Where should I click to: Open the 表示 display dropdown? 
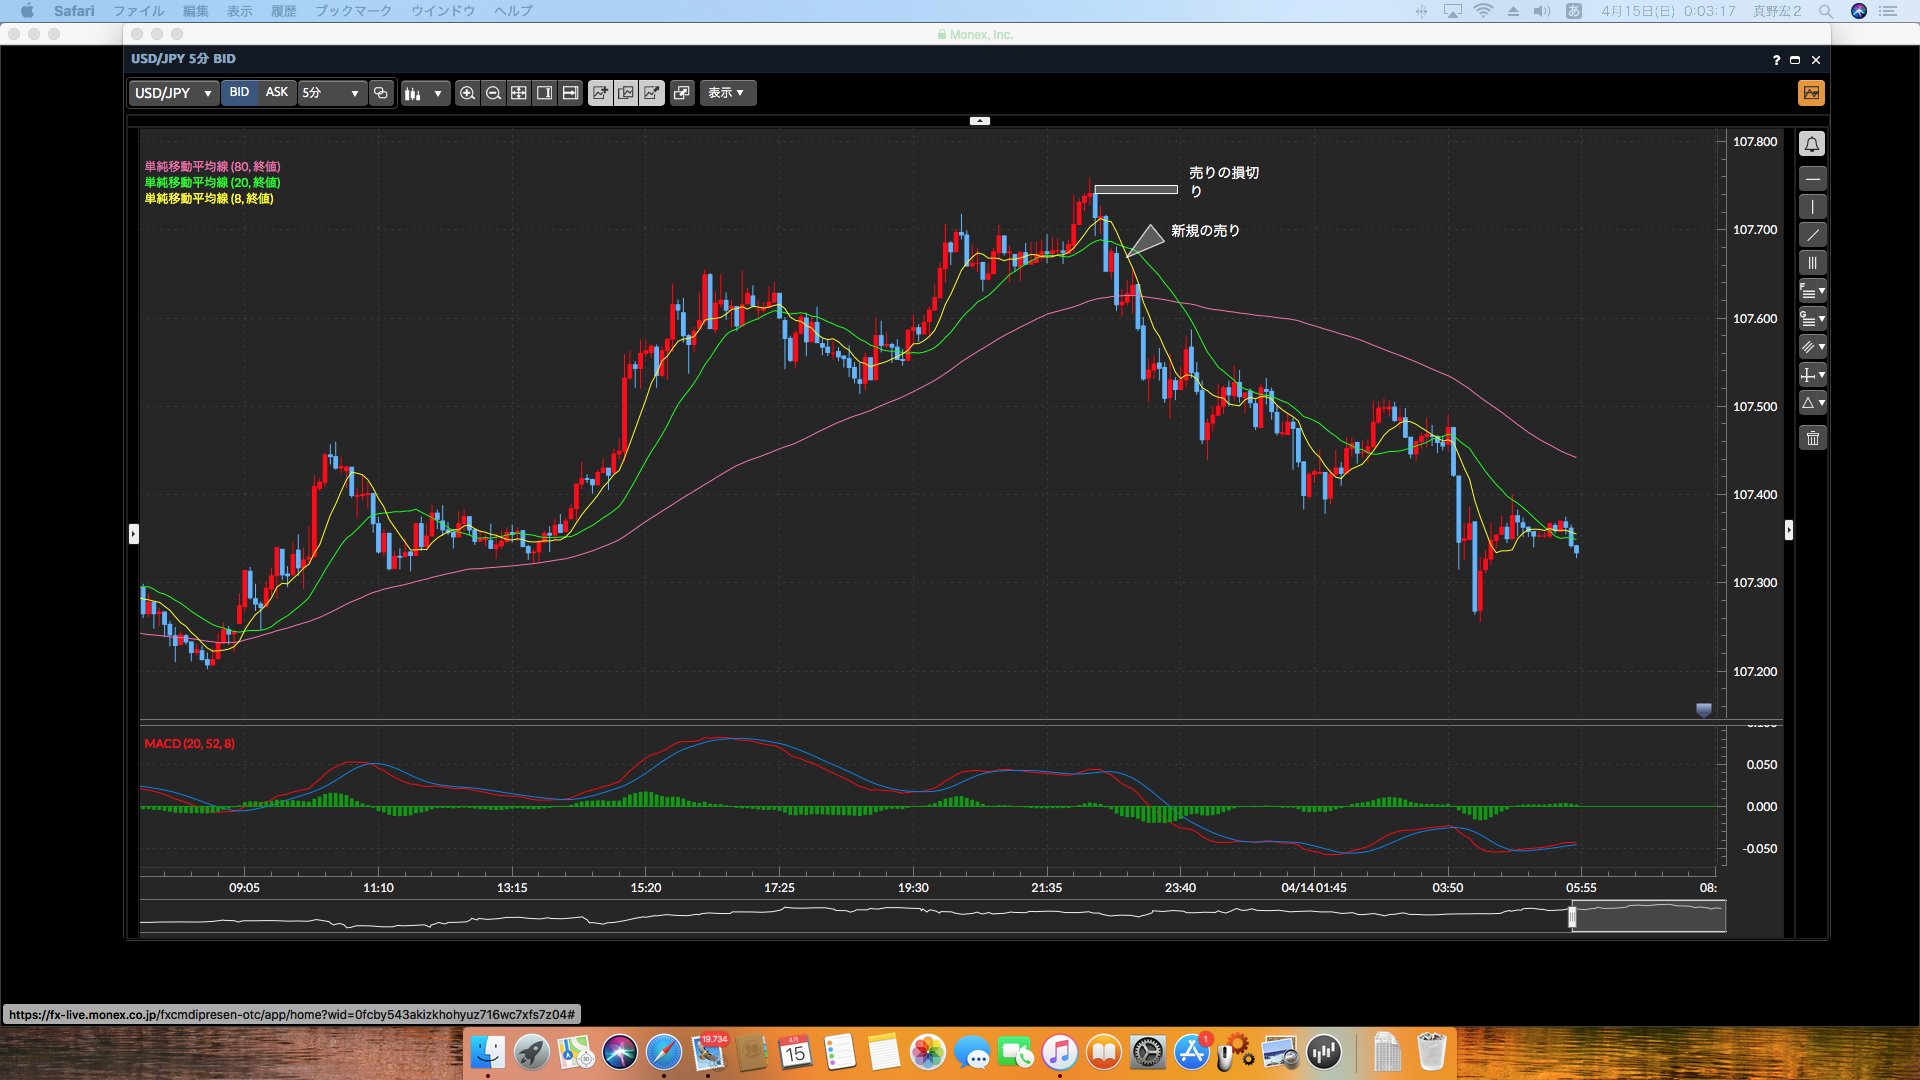[727, 93]
